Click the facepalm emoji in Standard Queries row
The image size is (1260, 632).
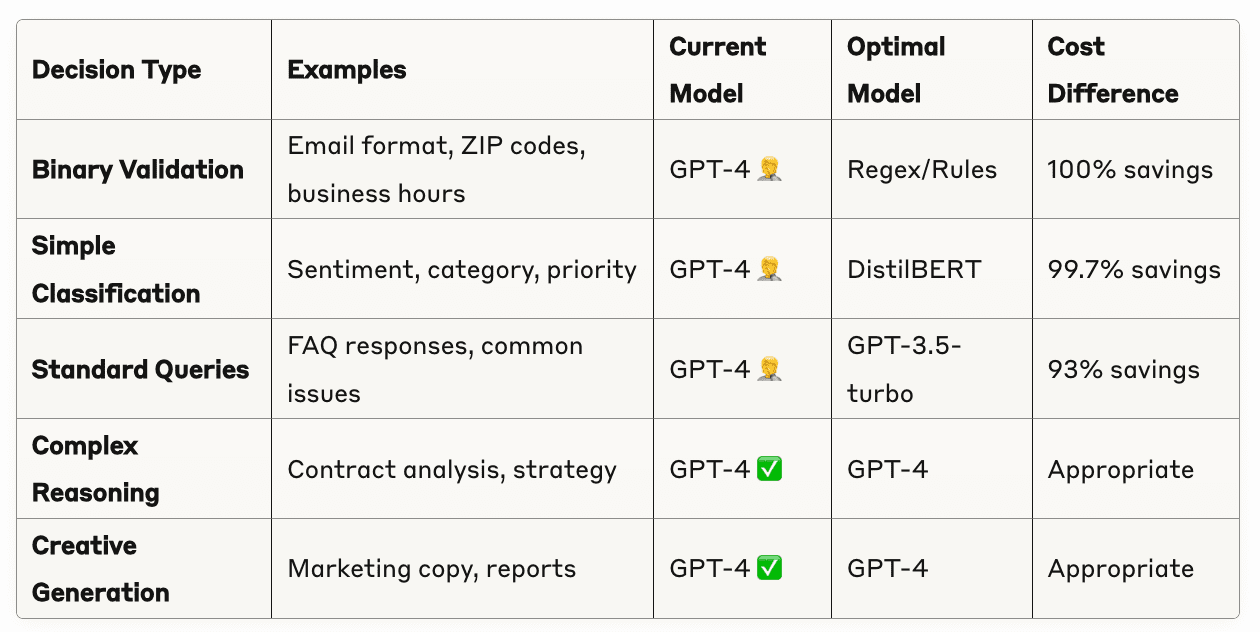(x=769, y=369)
